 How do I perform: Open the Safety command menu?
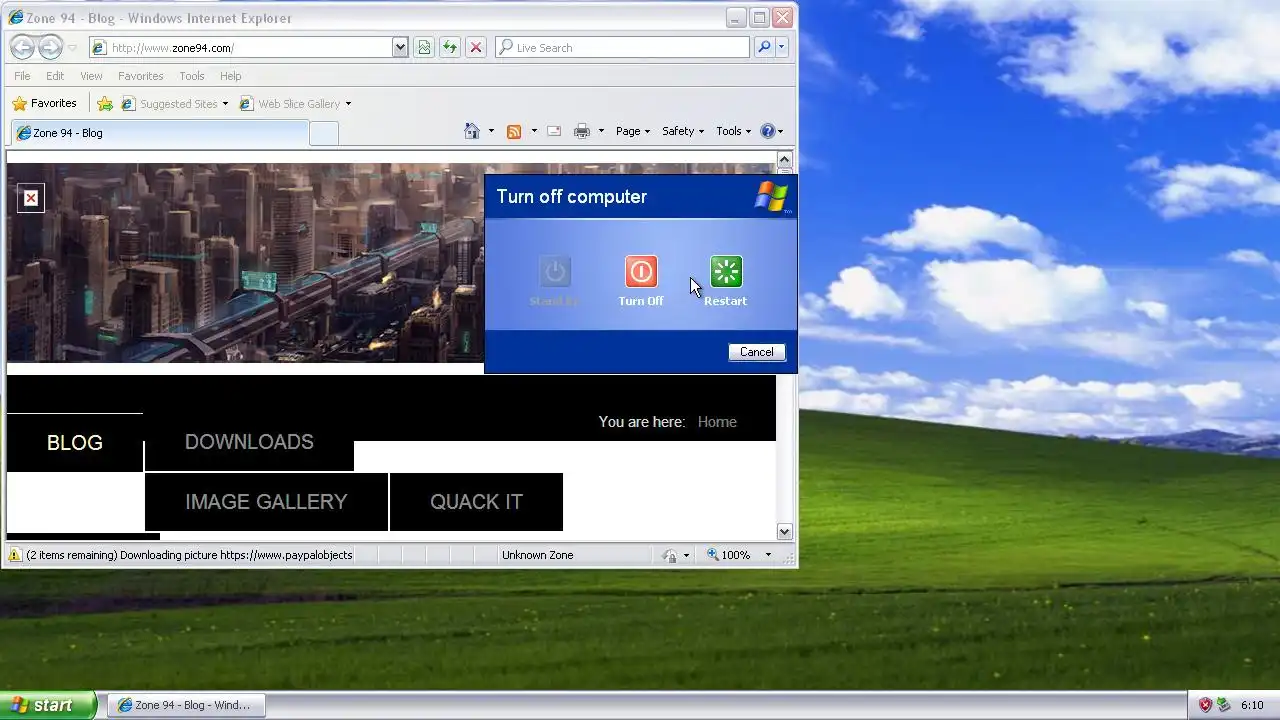pyautogui.click(x=683, y=131)
